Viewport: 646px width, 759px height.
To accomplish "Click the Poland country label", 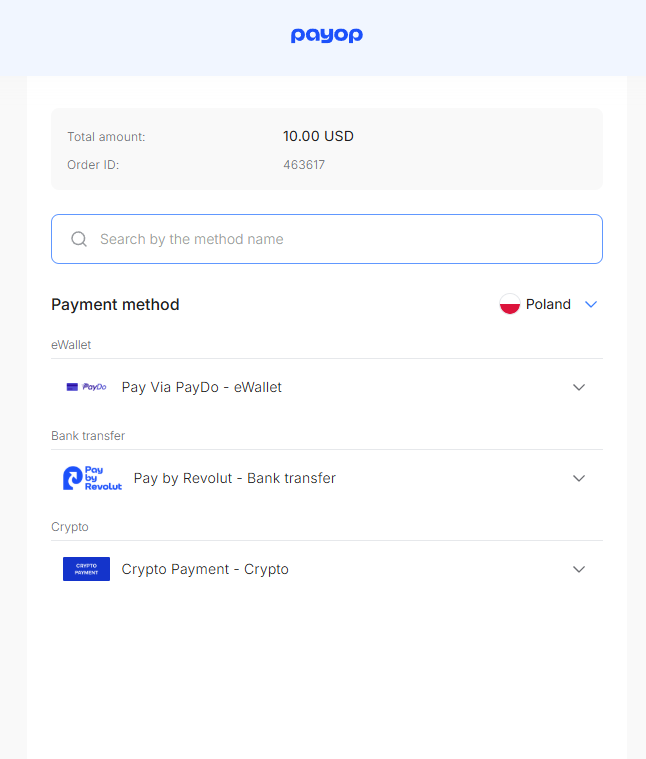I will click(x=548, y=304).
